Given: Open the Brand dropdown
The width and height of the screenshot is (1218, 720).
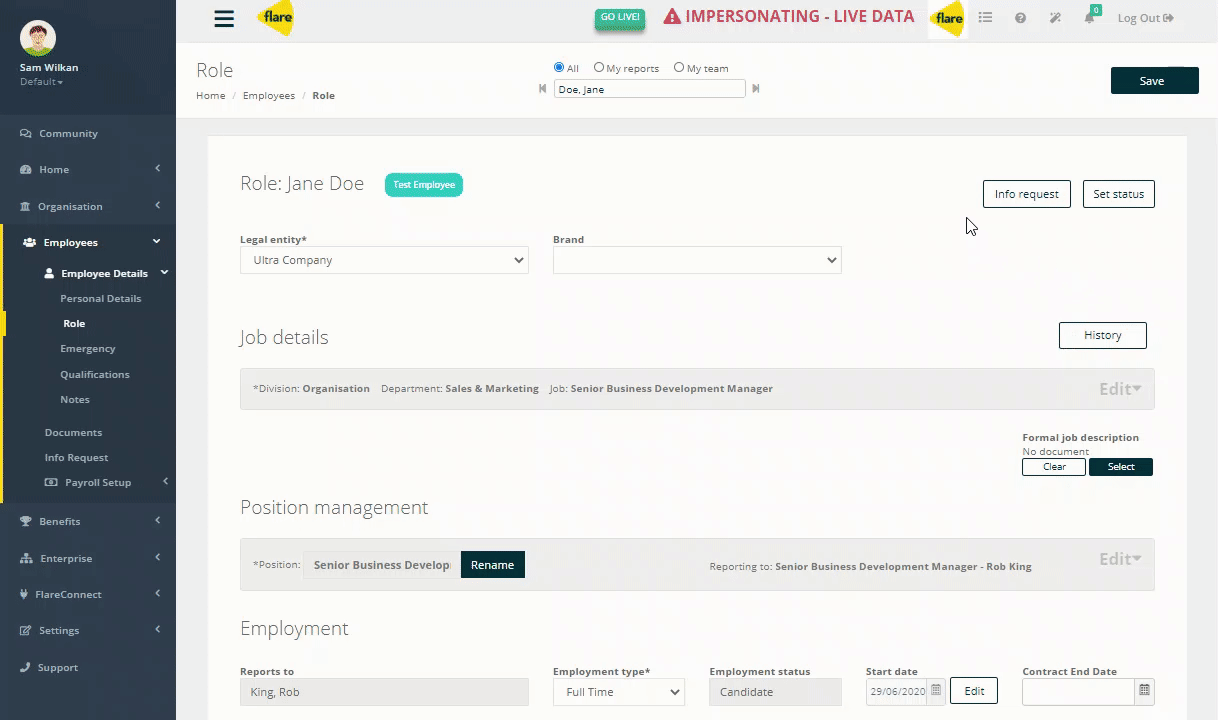Looking at the screenshot, I should click(697, 260).
